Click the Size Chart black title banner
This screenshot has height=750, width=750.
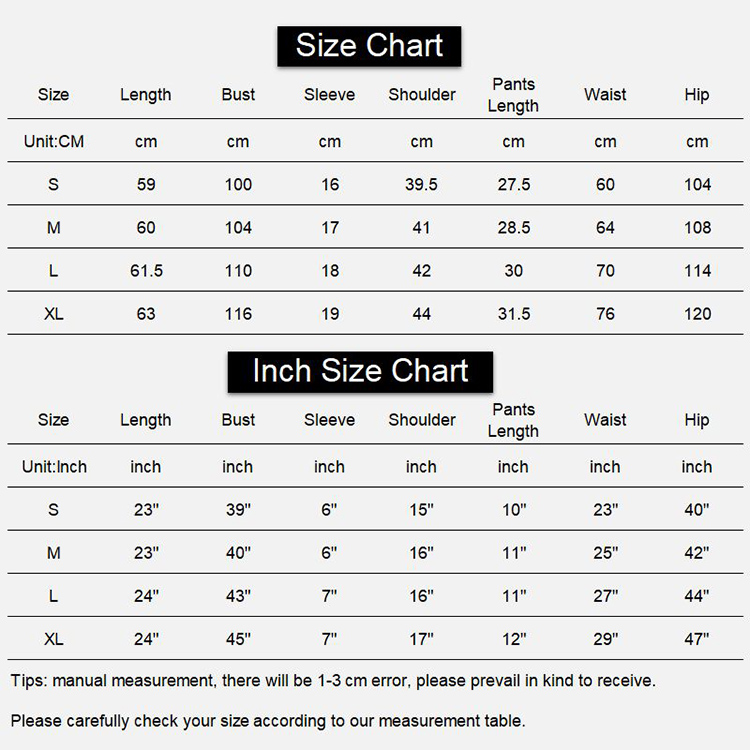(x=369, y=46)
